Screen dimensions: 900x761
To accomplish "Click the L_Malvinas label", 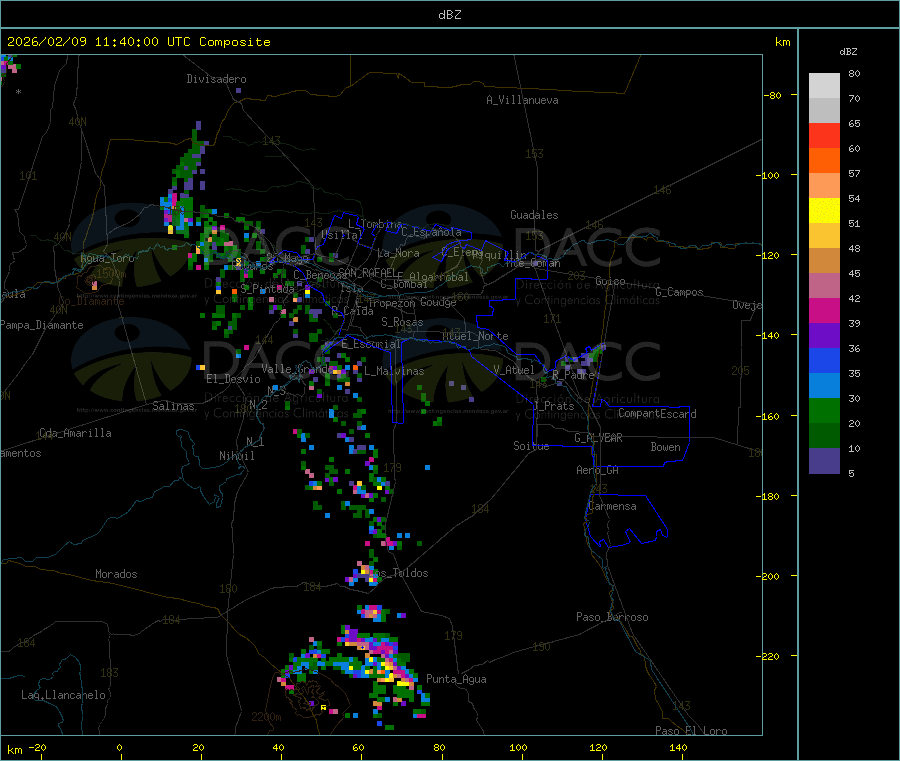I will click(394, 371).
